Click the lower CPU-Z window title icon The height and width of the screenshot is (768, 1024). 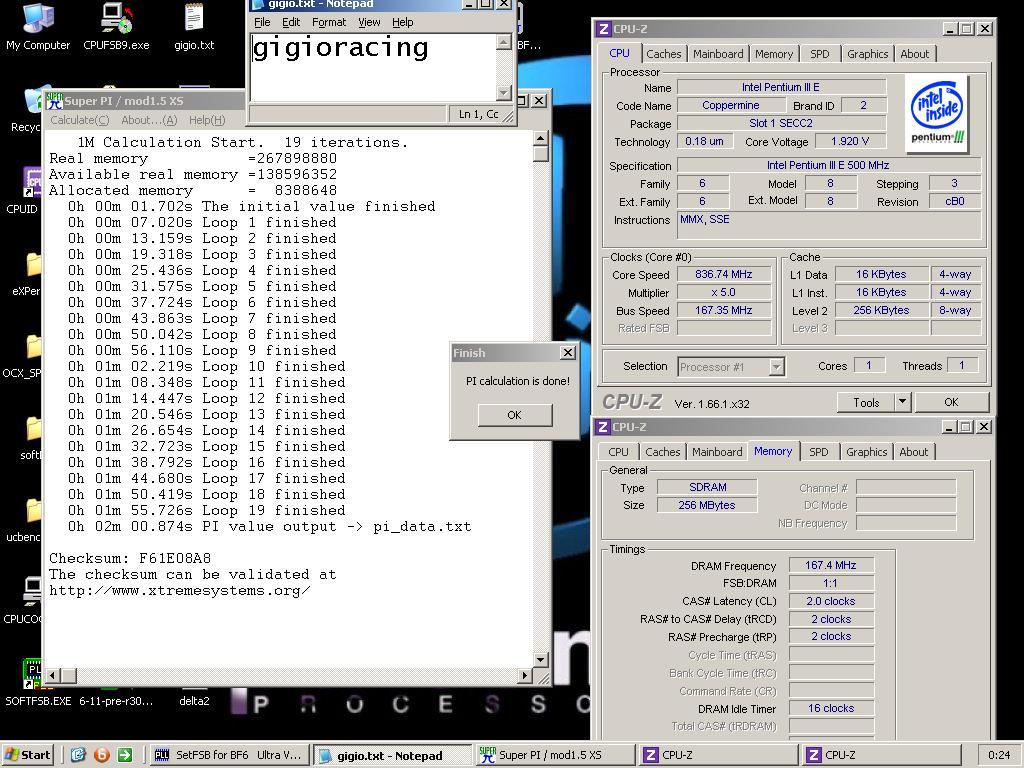602,426
